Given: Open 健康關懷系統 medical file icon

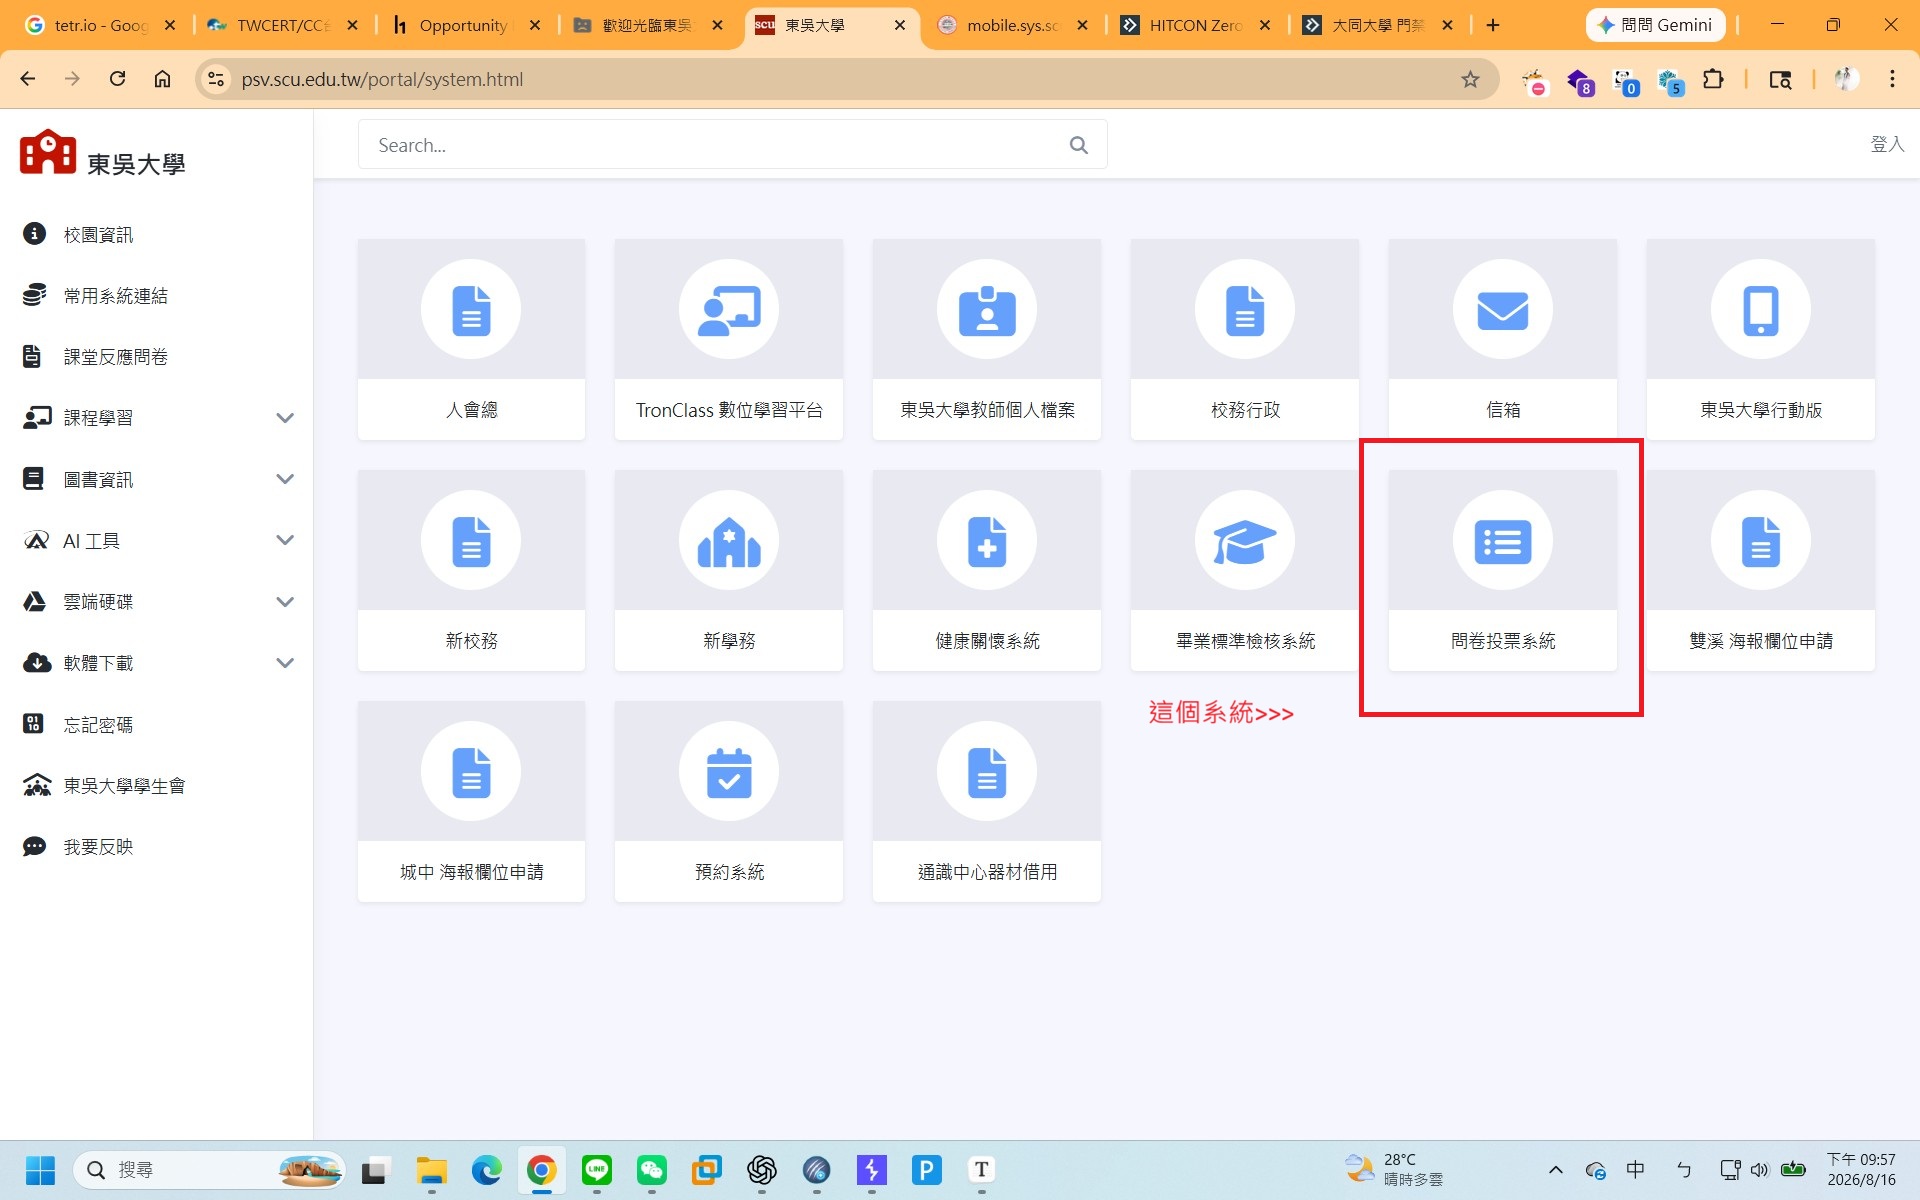Looking at the screenshot, I should click(x=987, y=540).
